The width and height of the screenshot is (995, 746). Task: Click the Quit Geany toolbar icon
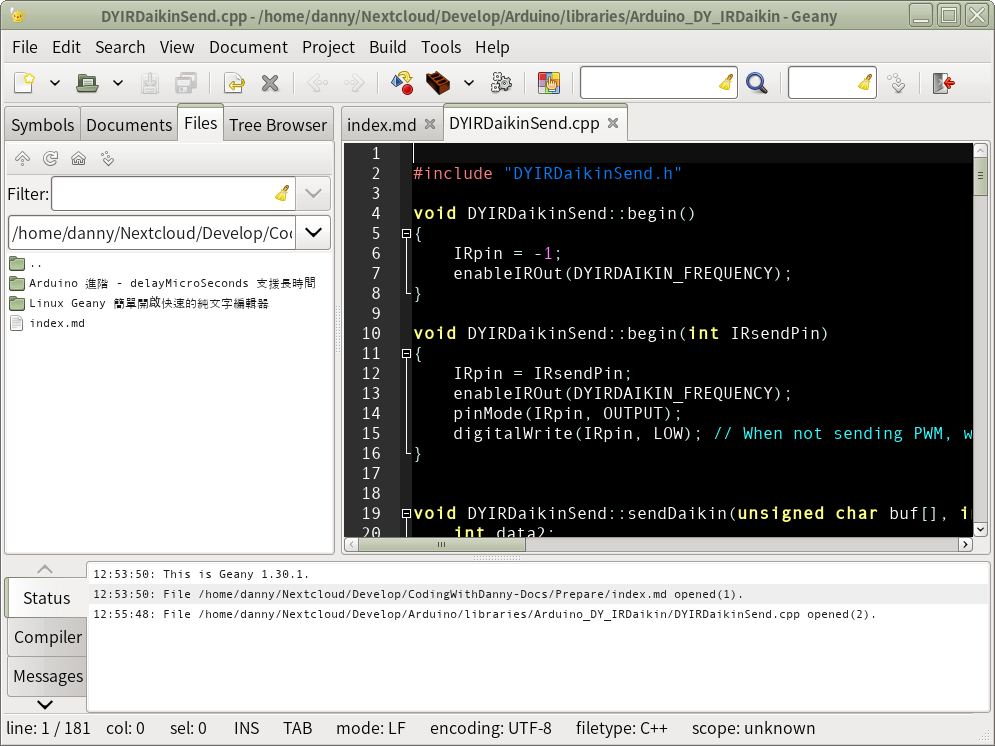(x=943, y=83)
